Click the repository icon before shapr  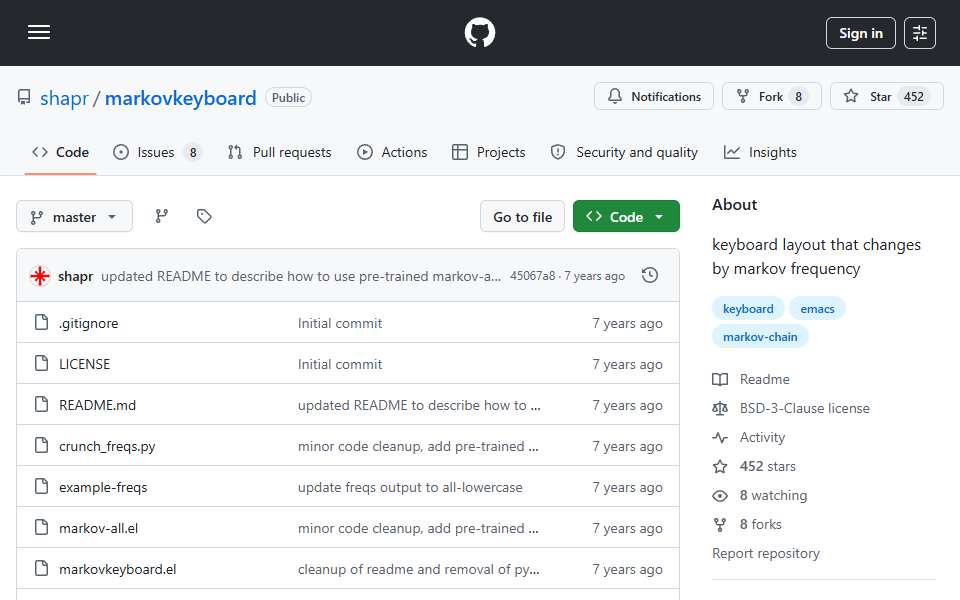pyautogui.click(x=24, y=97)
